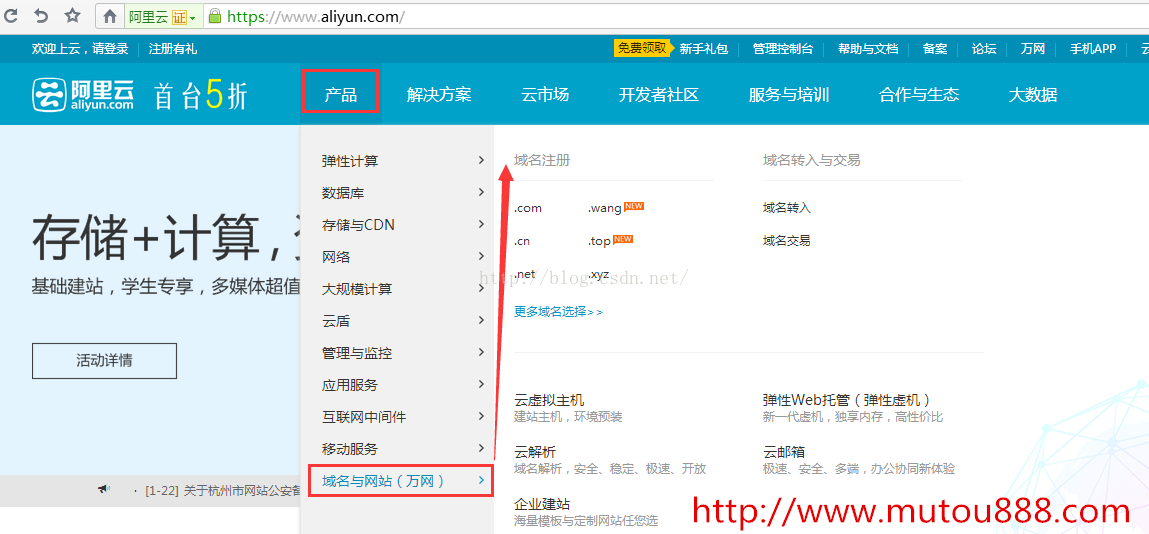Expand the 移动服务 category
The height and width of the screenshot is (534, 1149).
coord(397,449)
